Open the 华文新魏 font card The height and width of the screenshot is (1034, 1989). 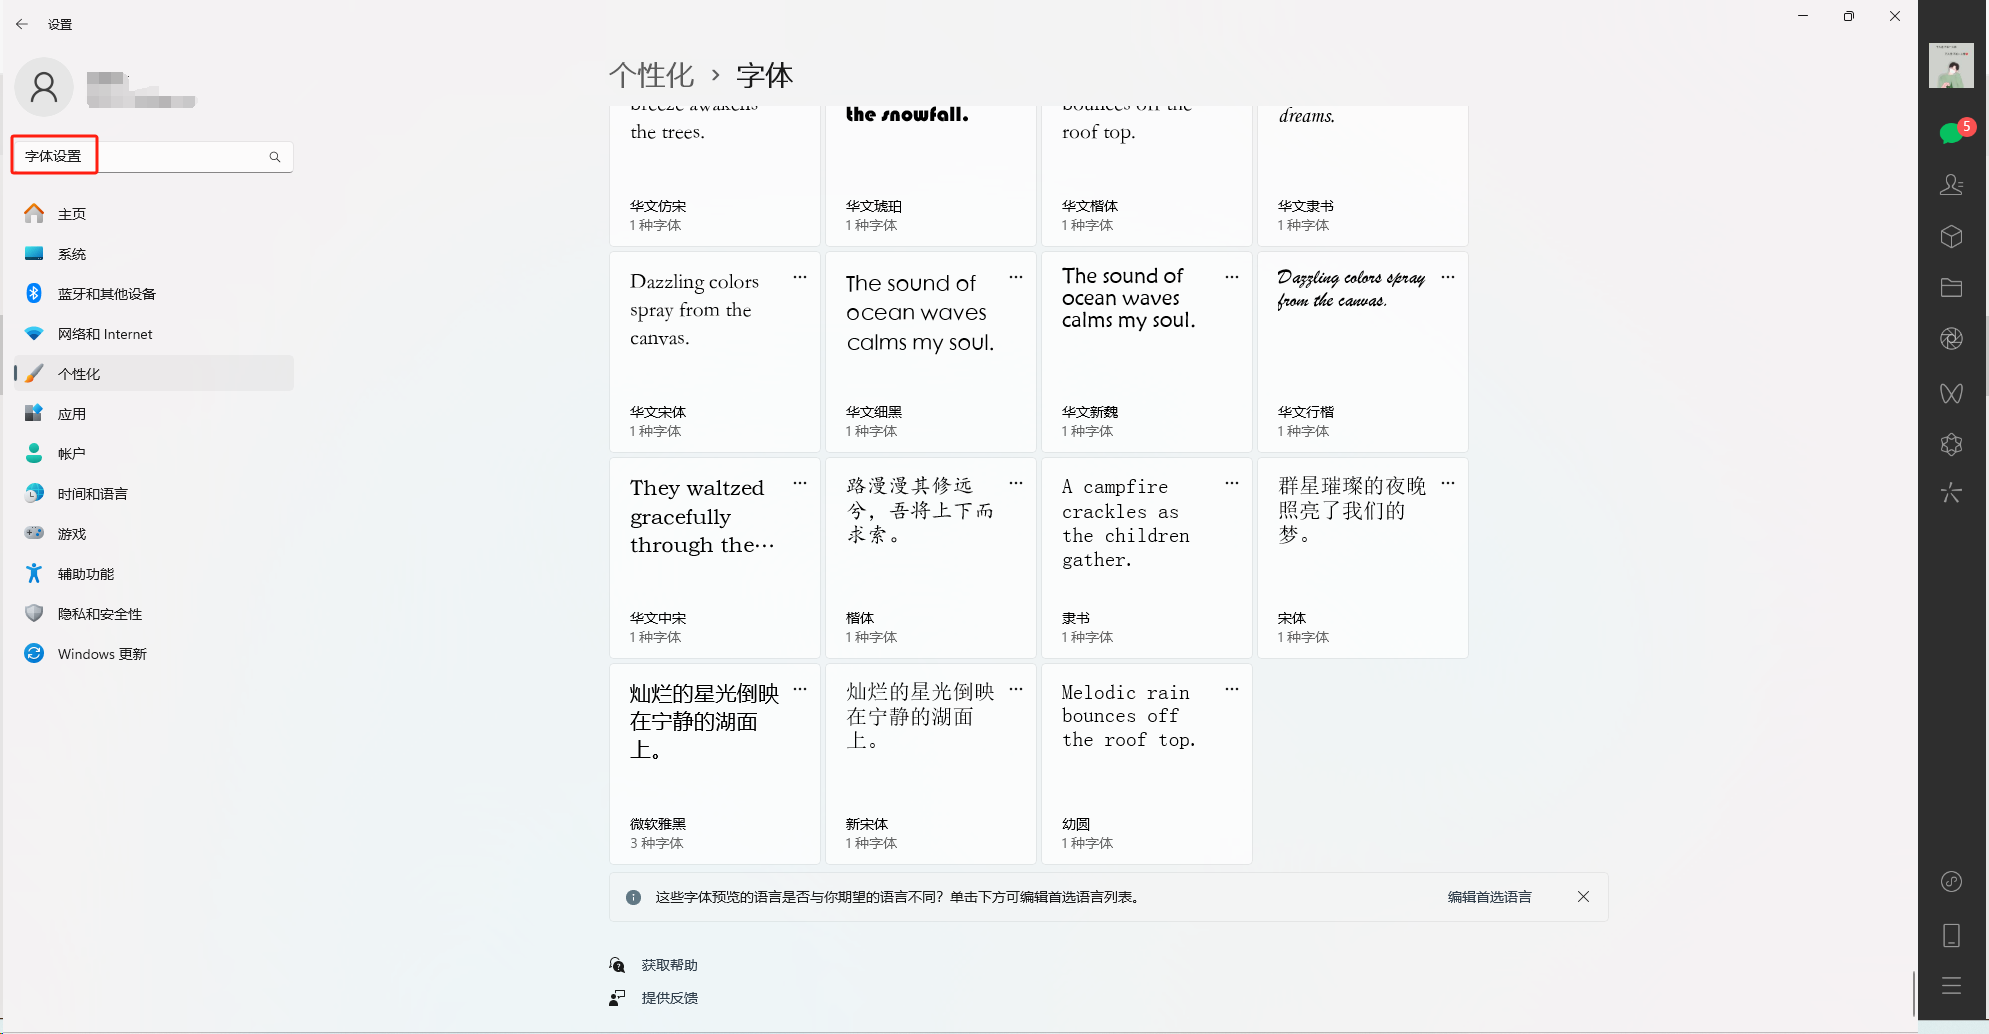pos(1147,352)
